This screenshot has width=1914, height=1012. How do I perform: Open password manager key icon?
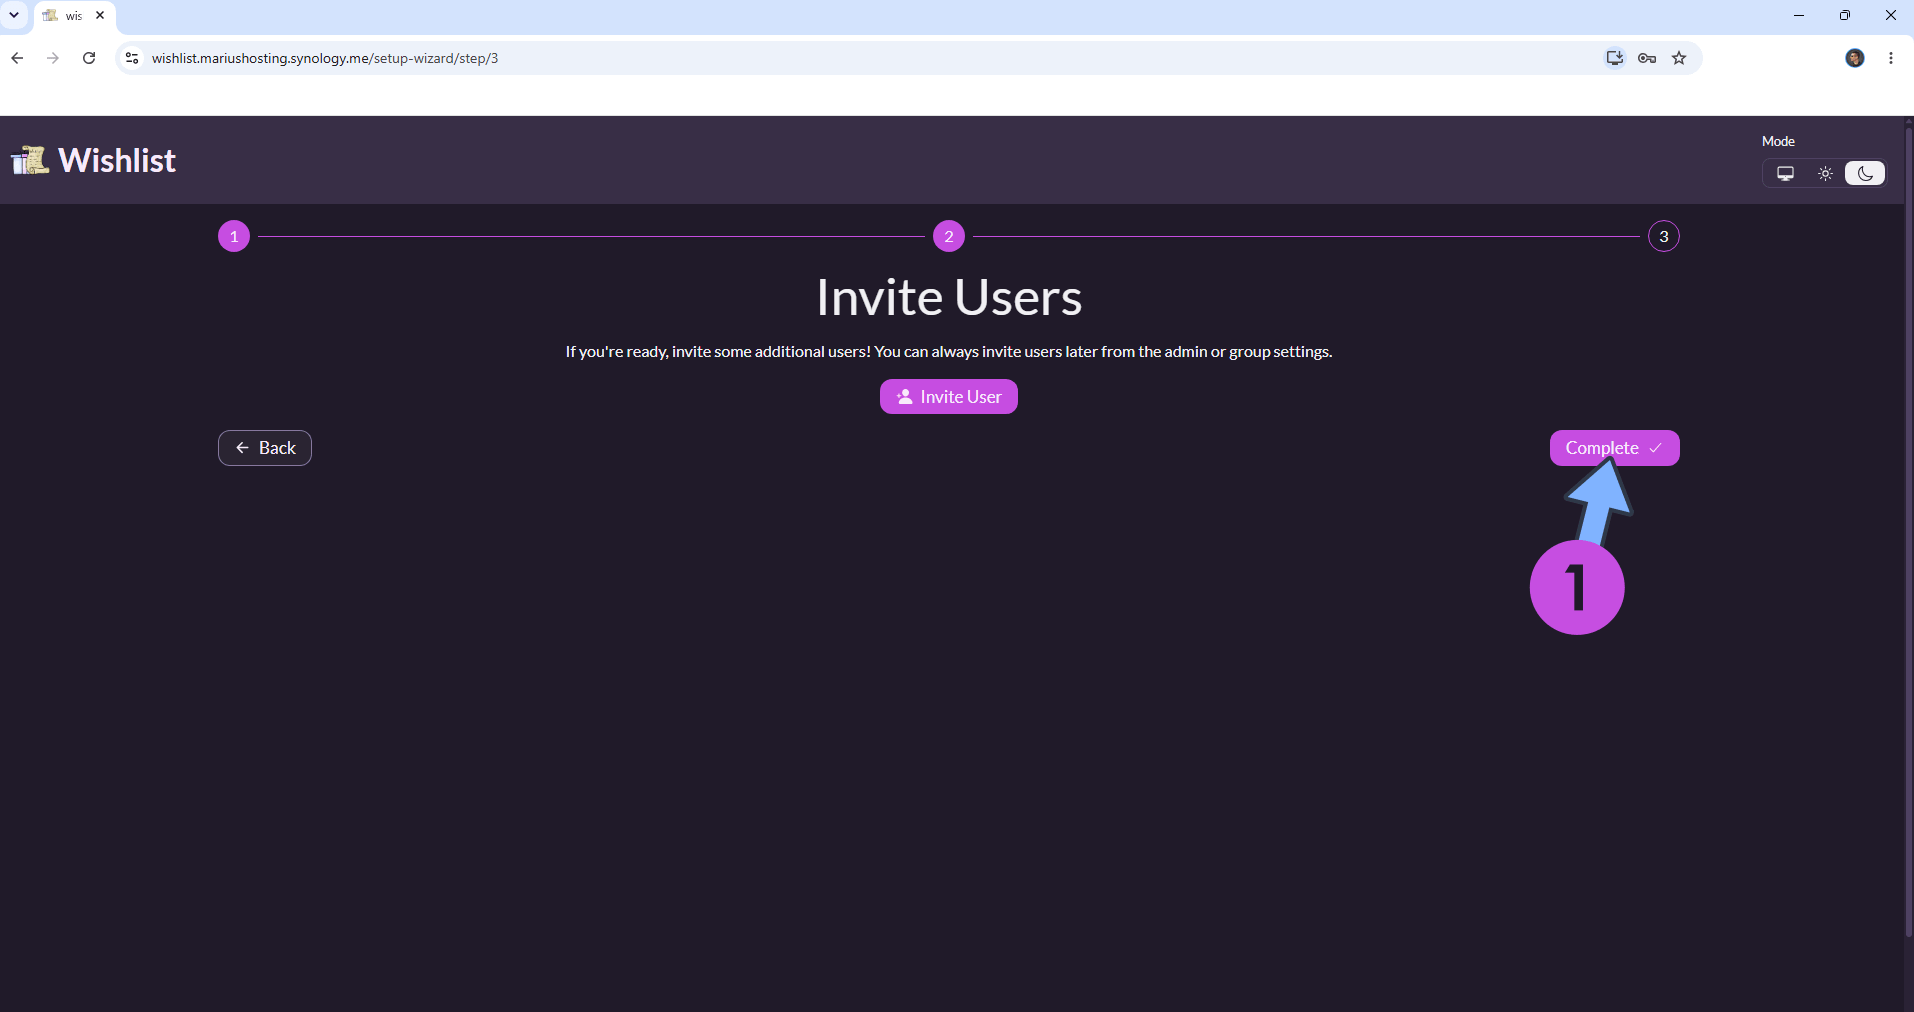tap(1647, 58)
